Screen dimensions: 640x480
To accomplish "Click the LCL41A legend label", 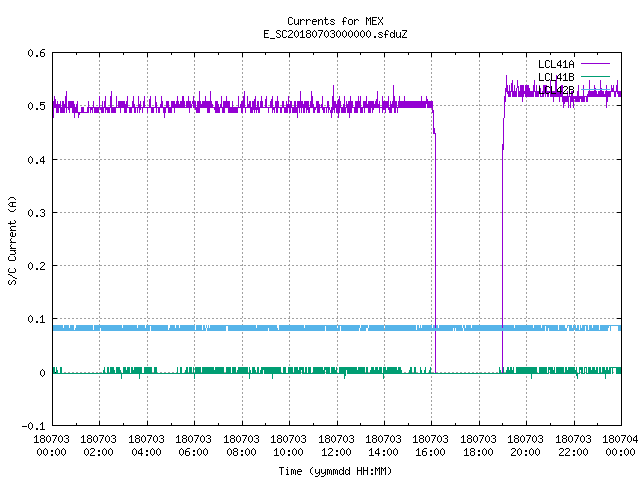I will tap(556, 64).
